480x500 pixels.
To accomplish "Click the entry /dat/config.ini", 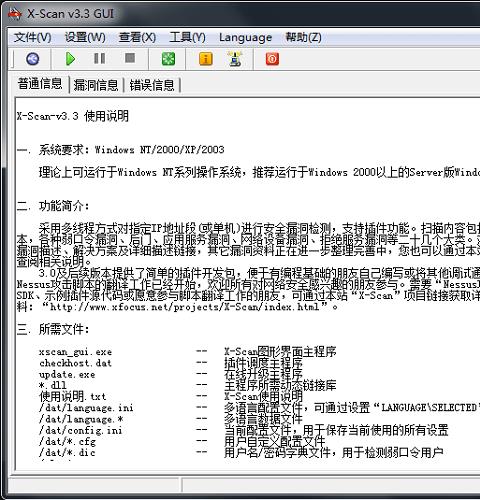I will pyautogui.click(x=80, y=430).
